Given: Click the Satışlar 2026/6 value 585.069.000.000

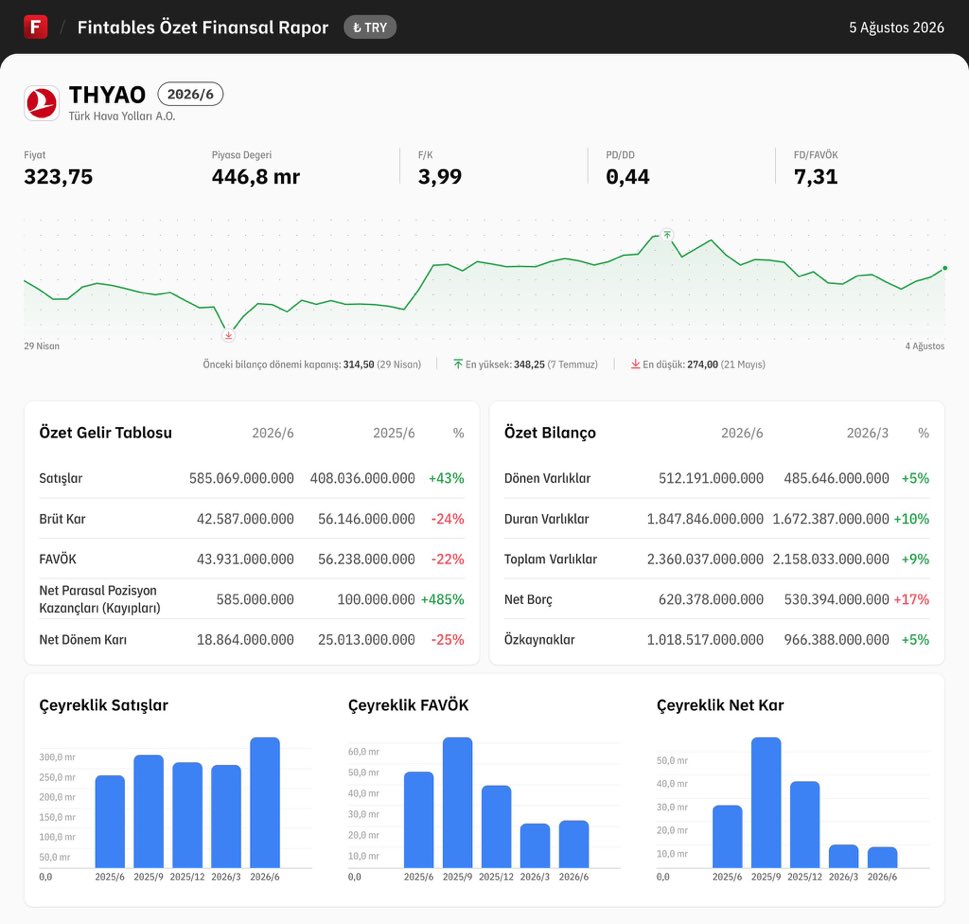Looking at the screenshot, I should [242, 478].
